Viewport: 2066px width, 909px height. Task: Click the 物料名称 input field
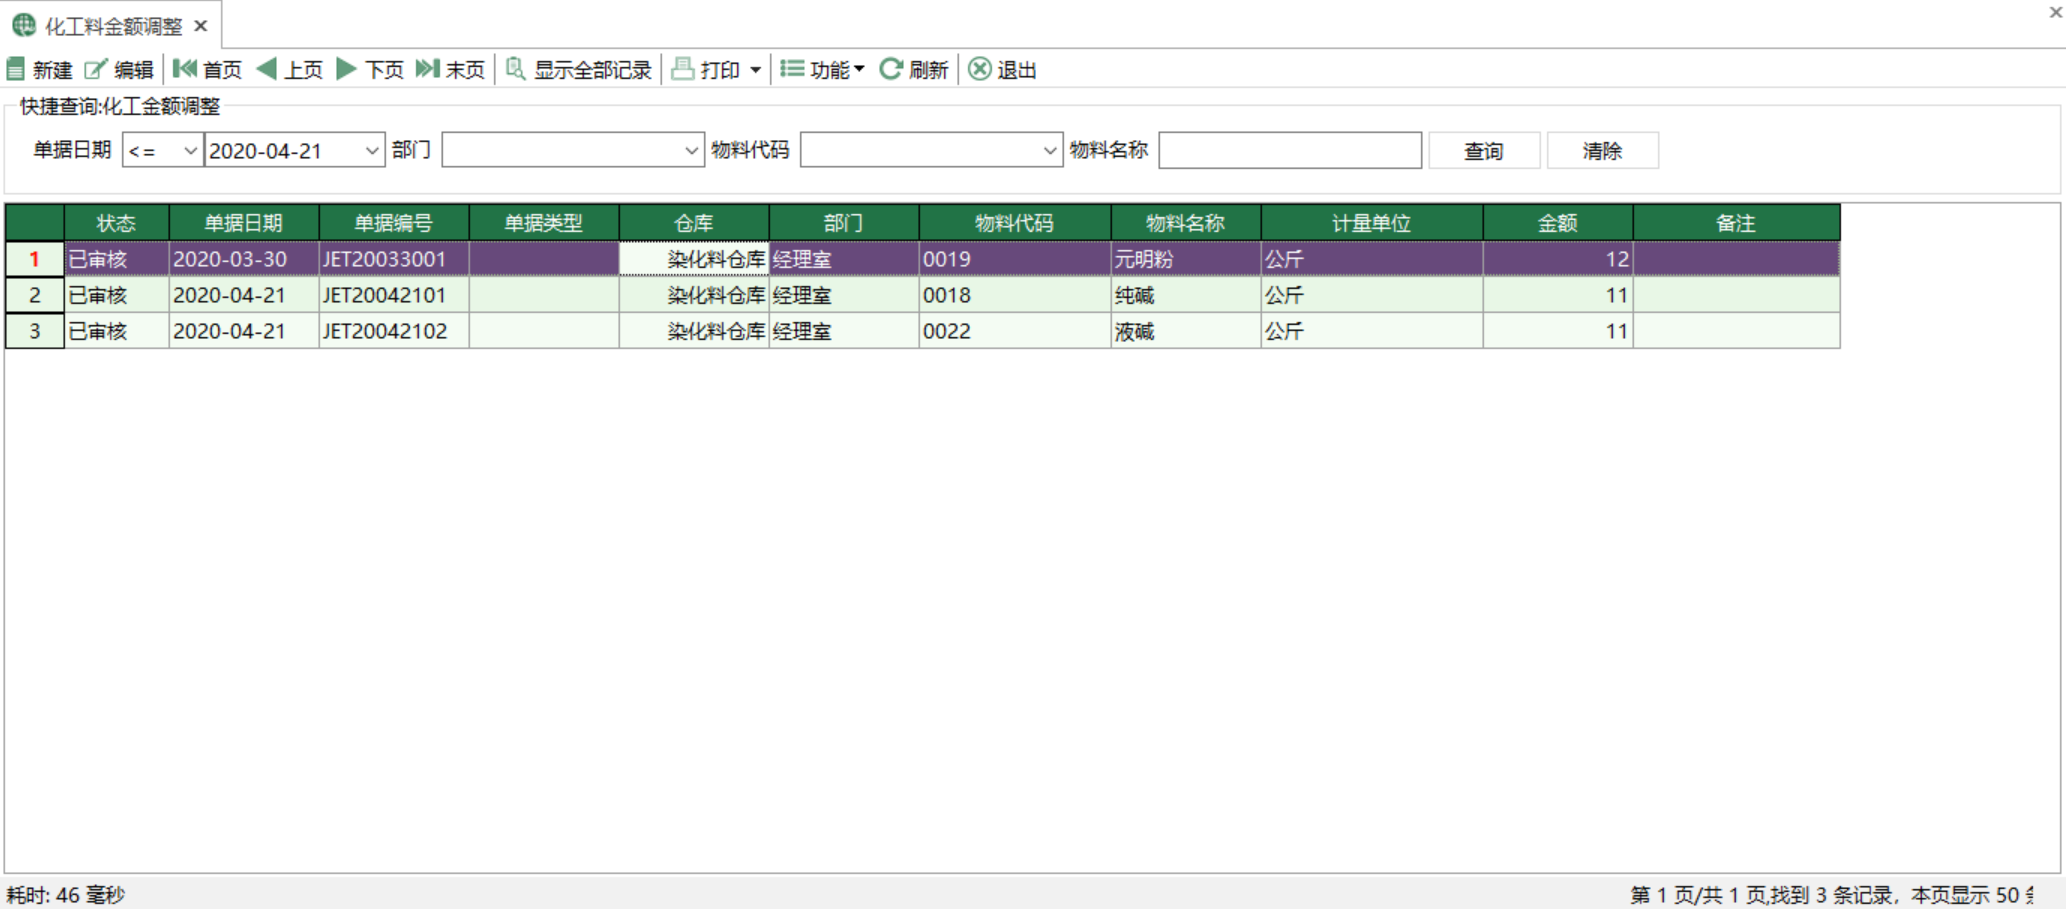(1290, 150)
